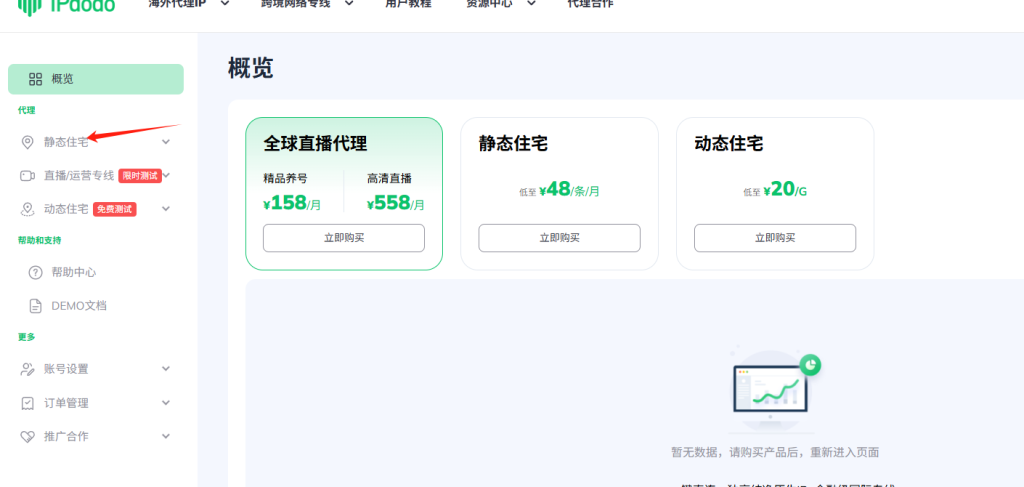This screenshot has width=1024, height=487.
Task: Click the 直播/运营专线 camera icon
Action: 27,176
